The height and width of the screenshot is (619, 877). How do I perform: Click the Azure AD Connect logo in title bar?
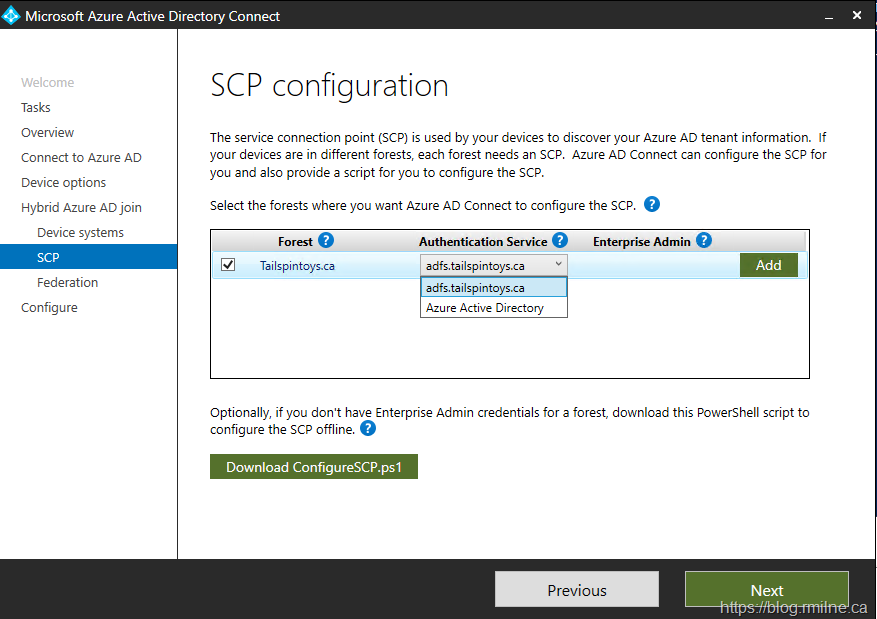click(x=12, y=15)
